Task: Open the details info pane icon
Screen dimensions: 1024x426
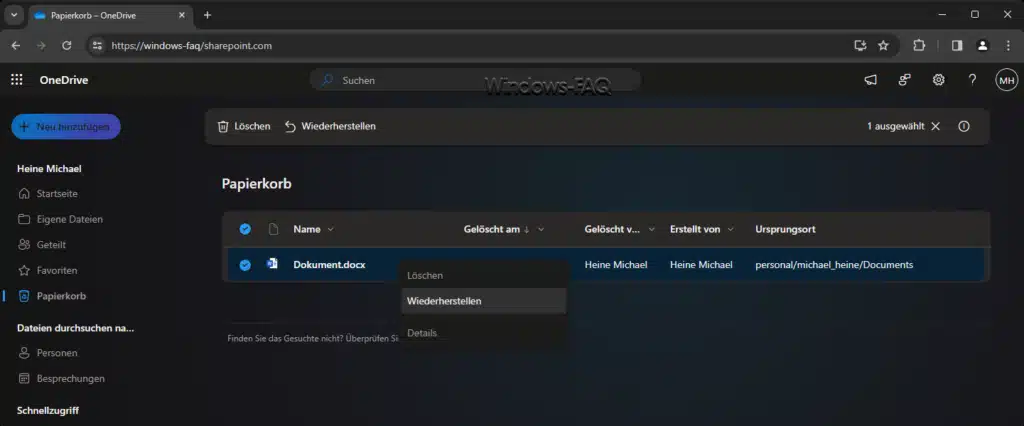Action: (x=964, y=126)
